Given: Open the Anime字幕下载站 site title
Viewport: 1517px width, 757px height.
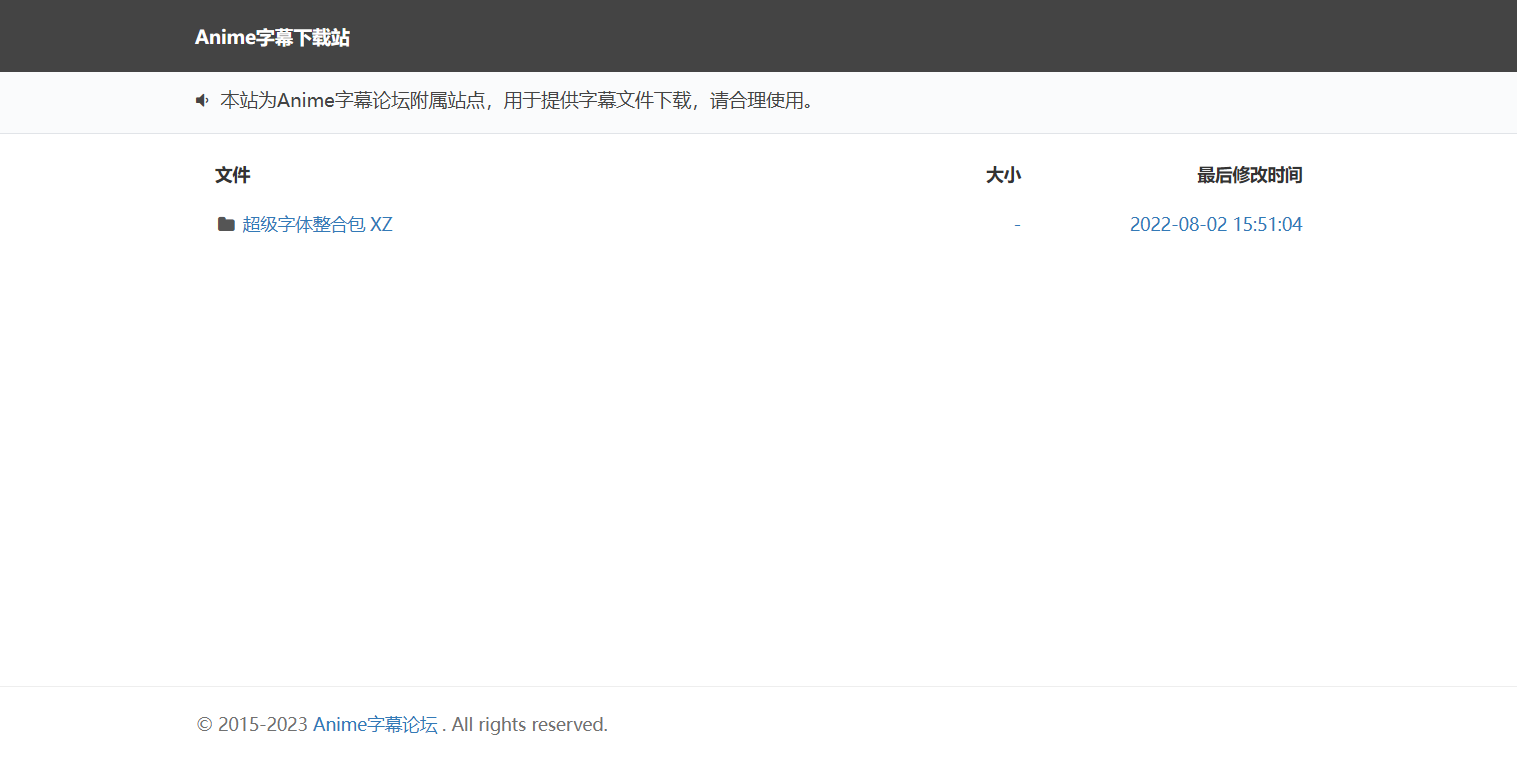Looking at the screenshot, I should [x=272, y=38].
